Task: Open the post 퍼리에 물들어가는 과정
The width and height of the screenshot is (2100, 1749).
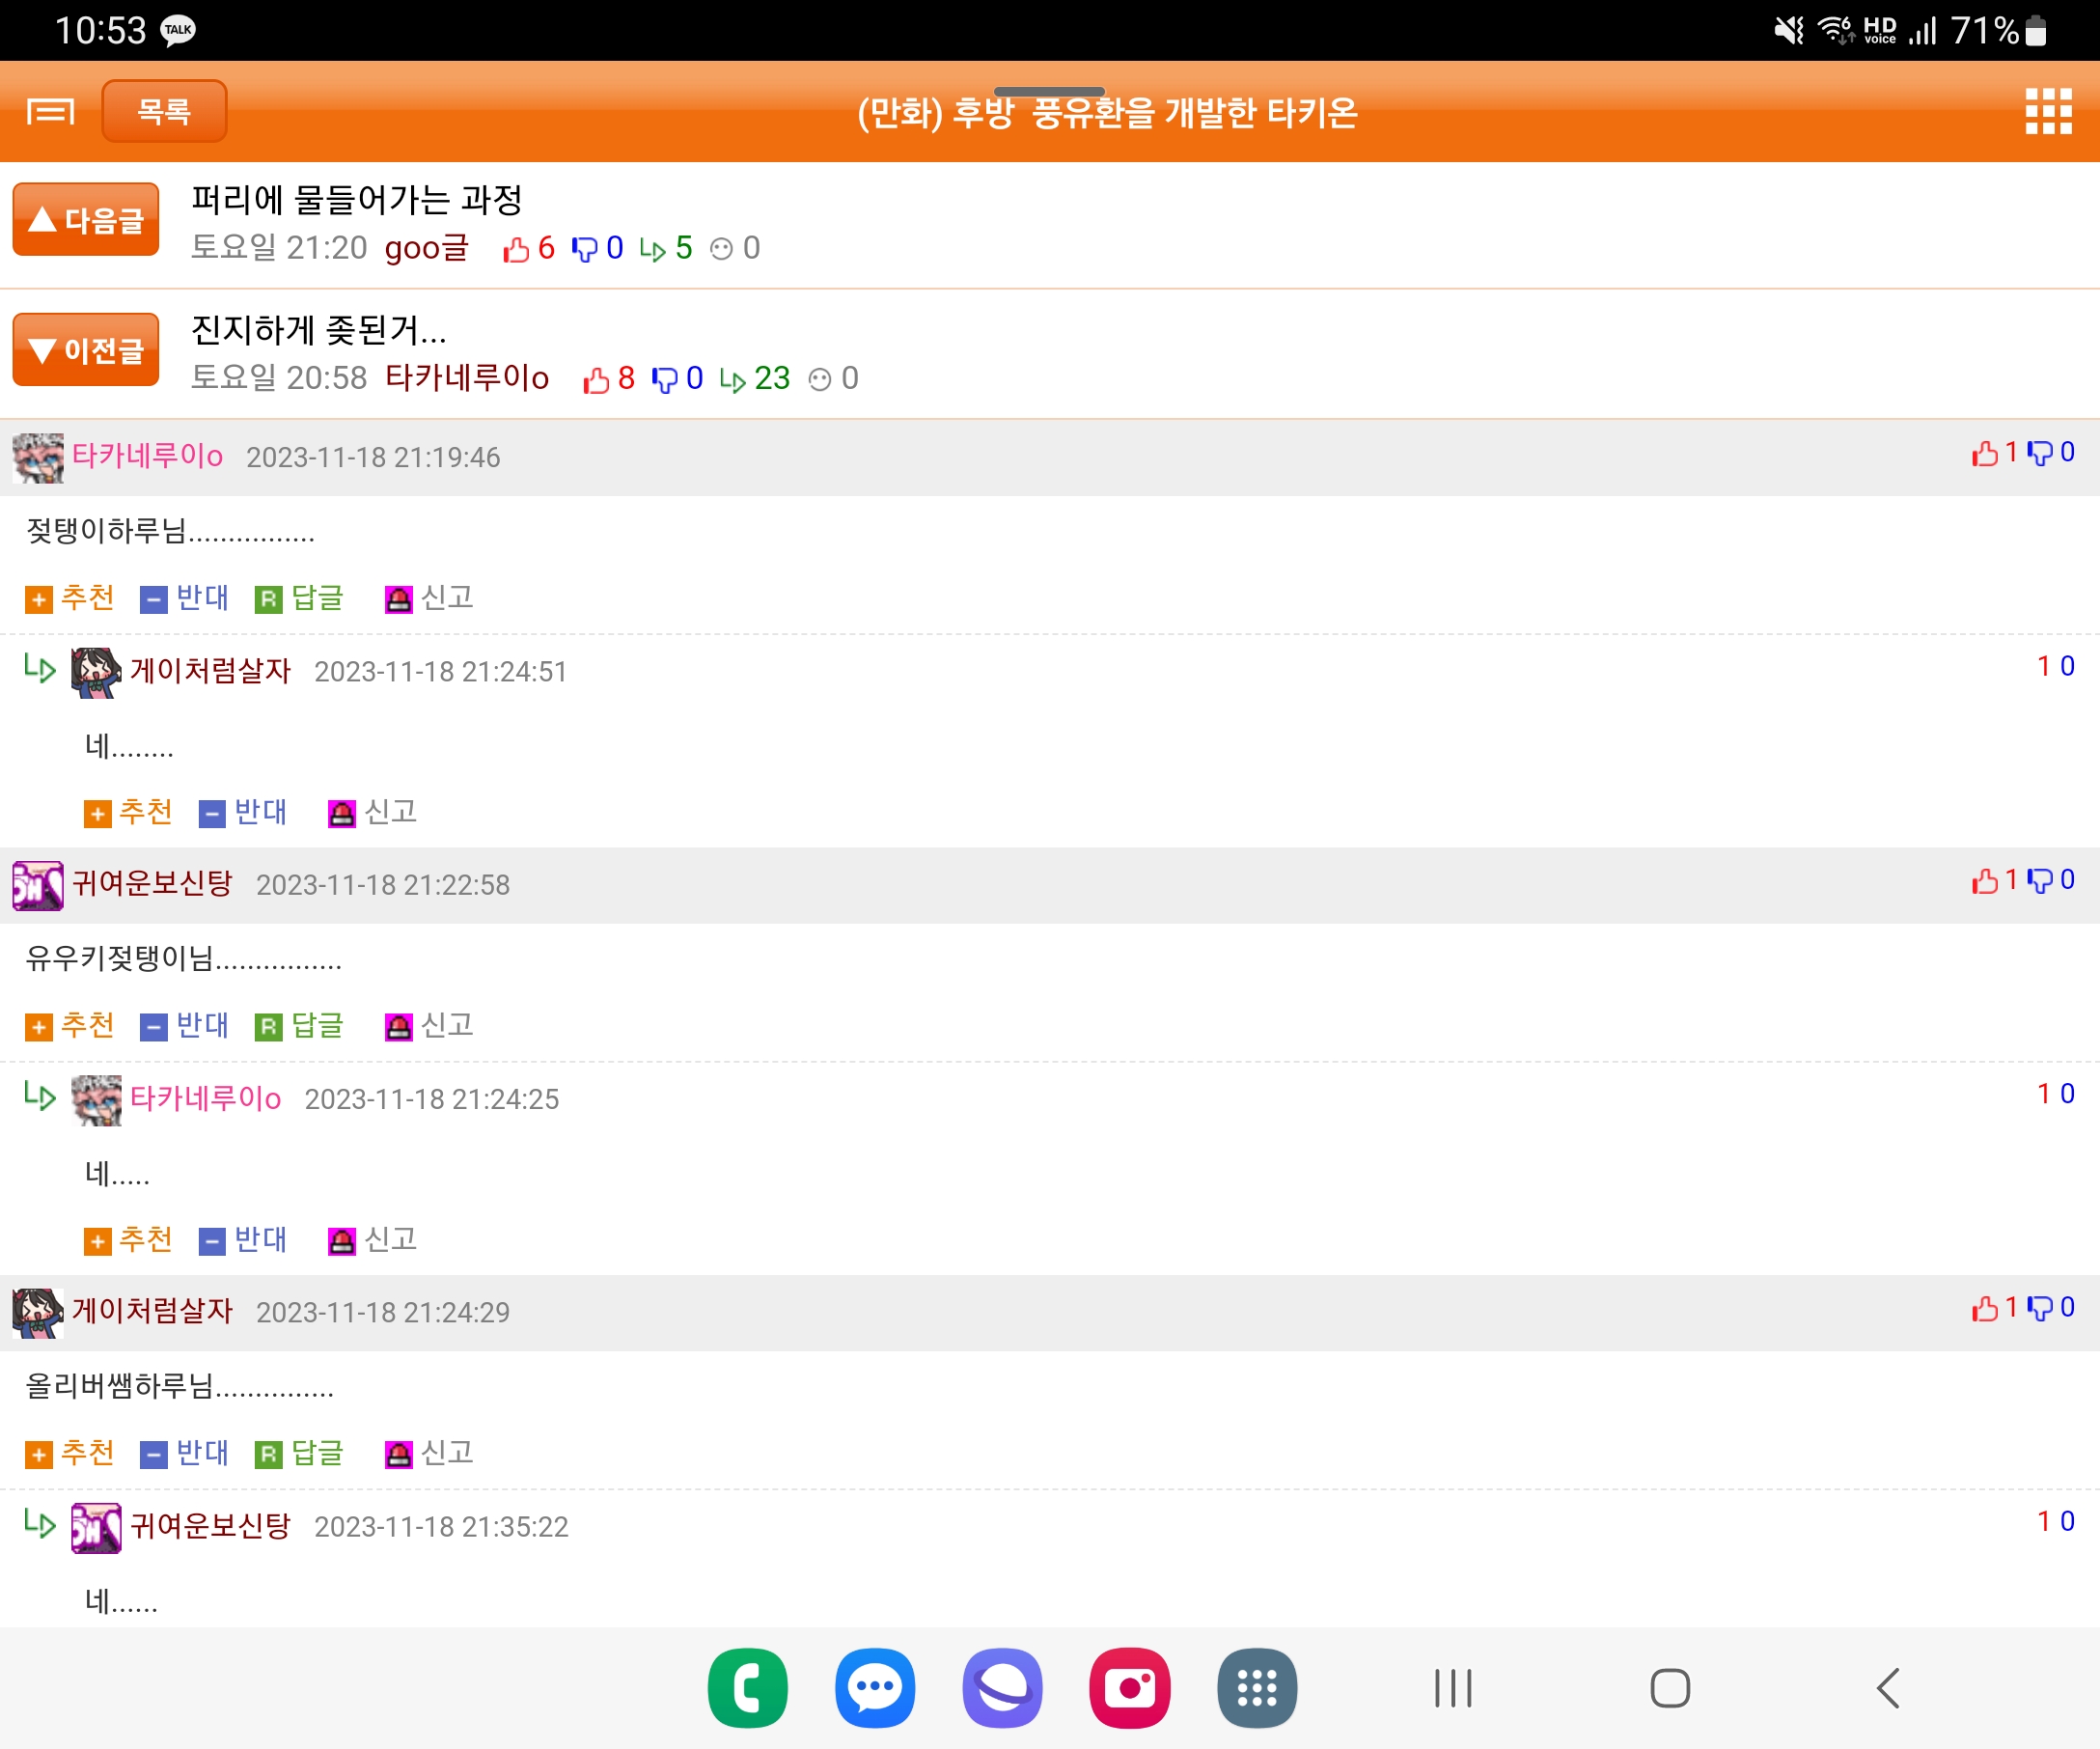Action: click(357, 200)
